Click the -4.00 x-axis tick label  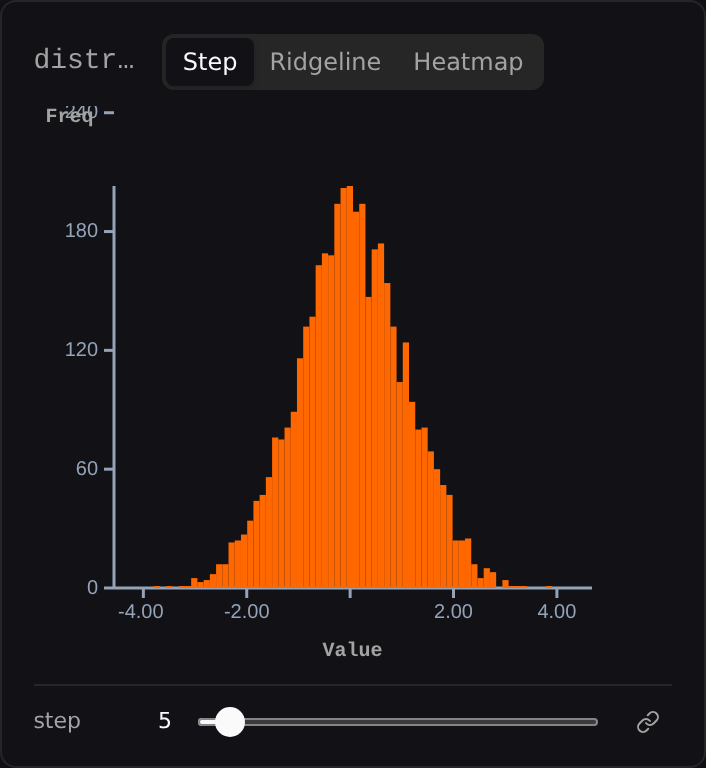click(141, 611)
